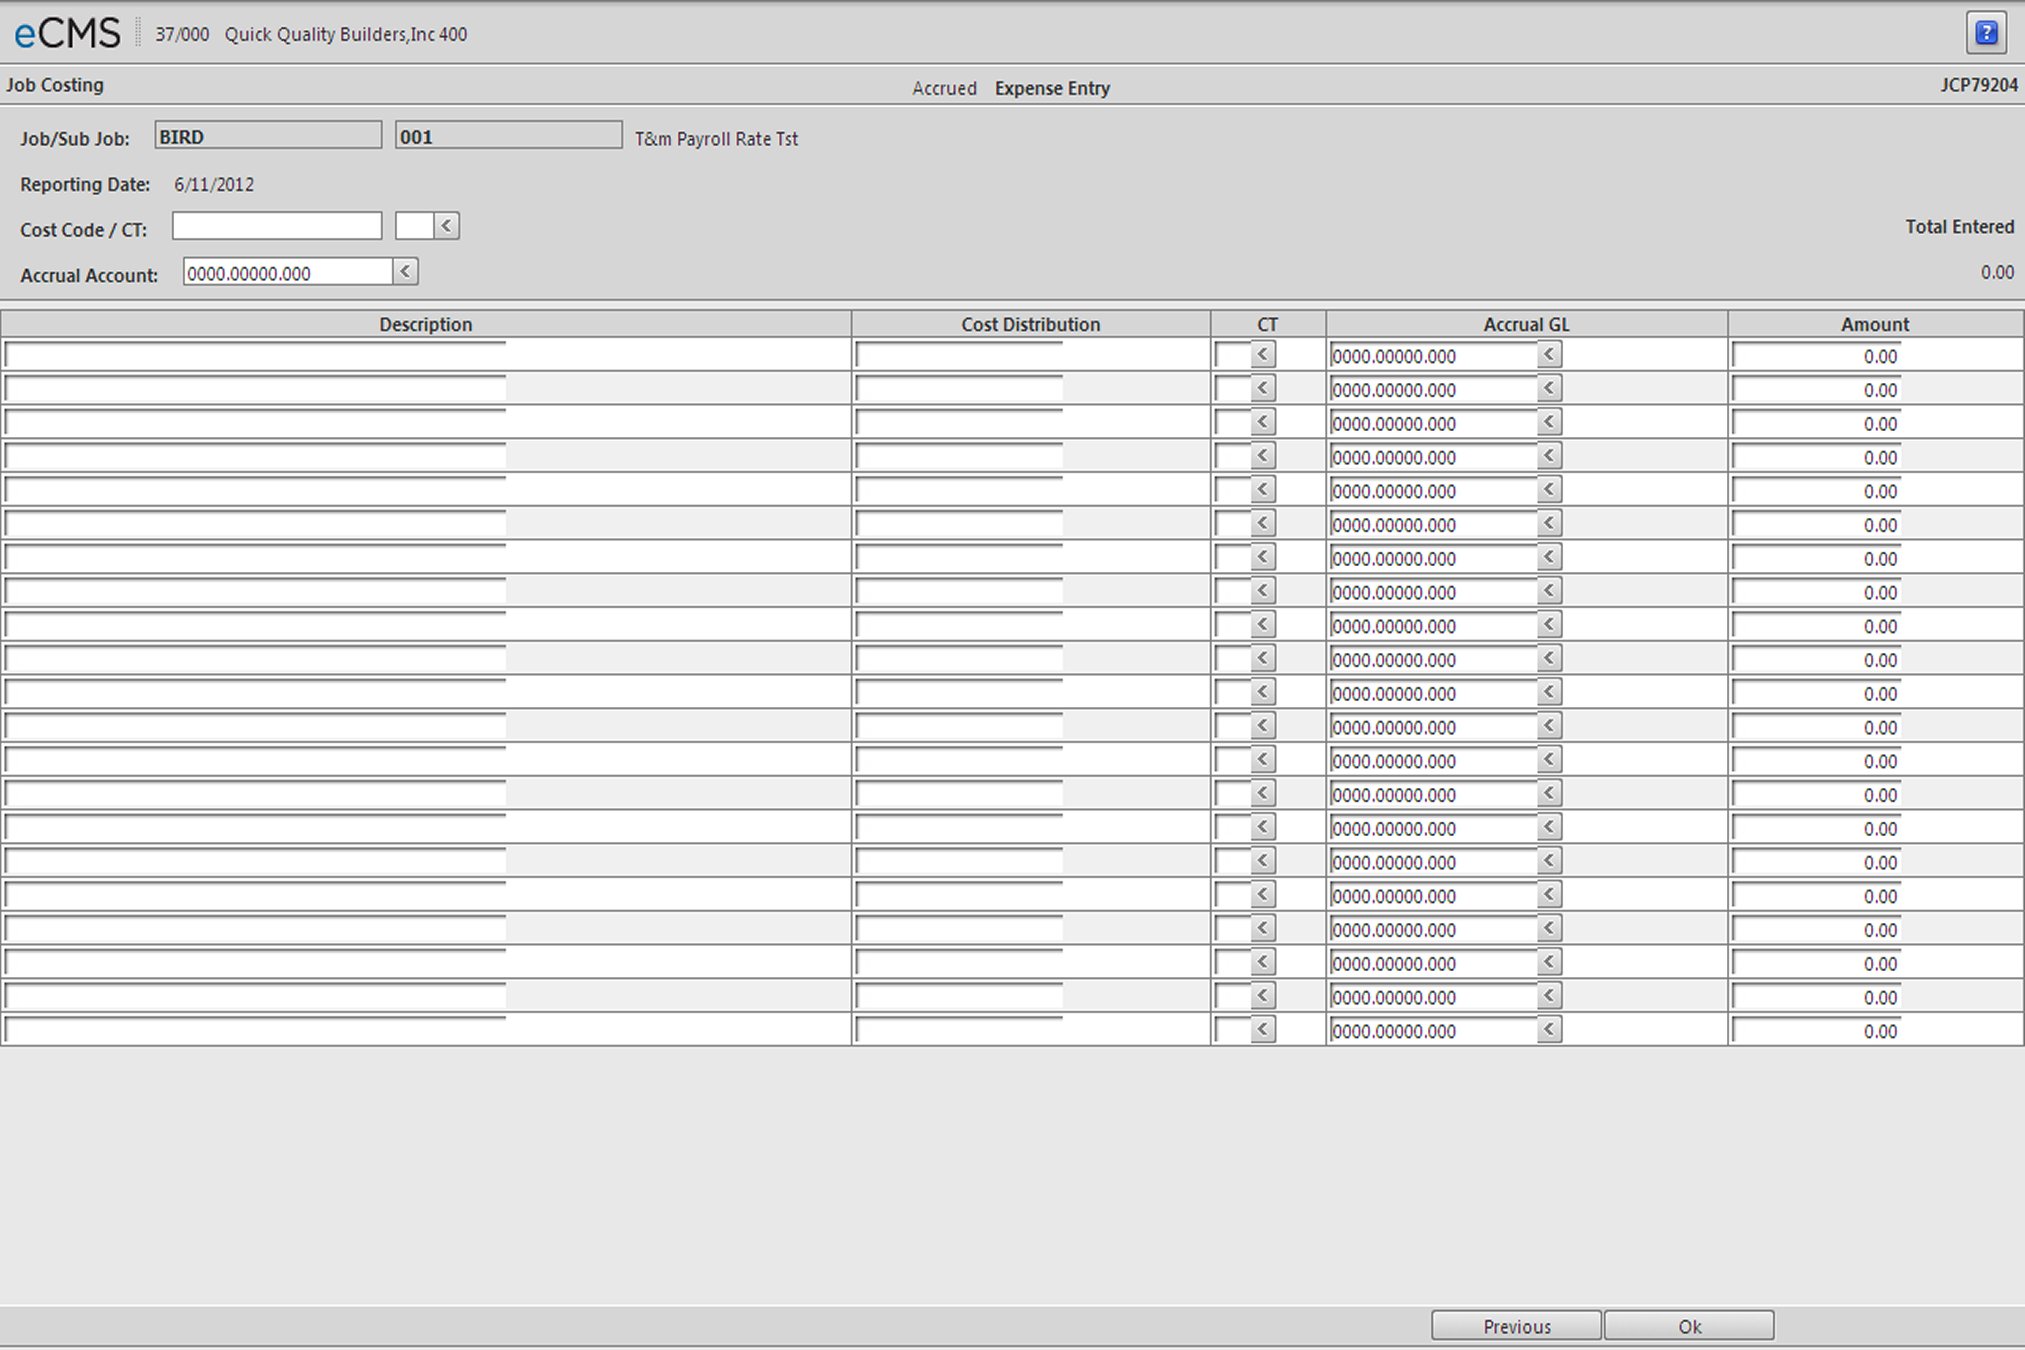Click second row Amount field
The image size is (2025, 1350).
click(x=1816, y=390)
